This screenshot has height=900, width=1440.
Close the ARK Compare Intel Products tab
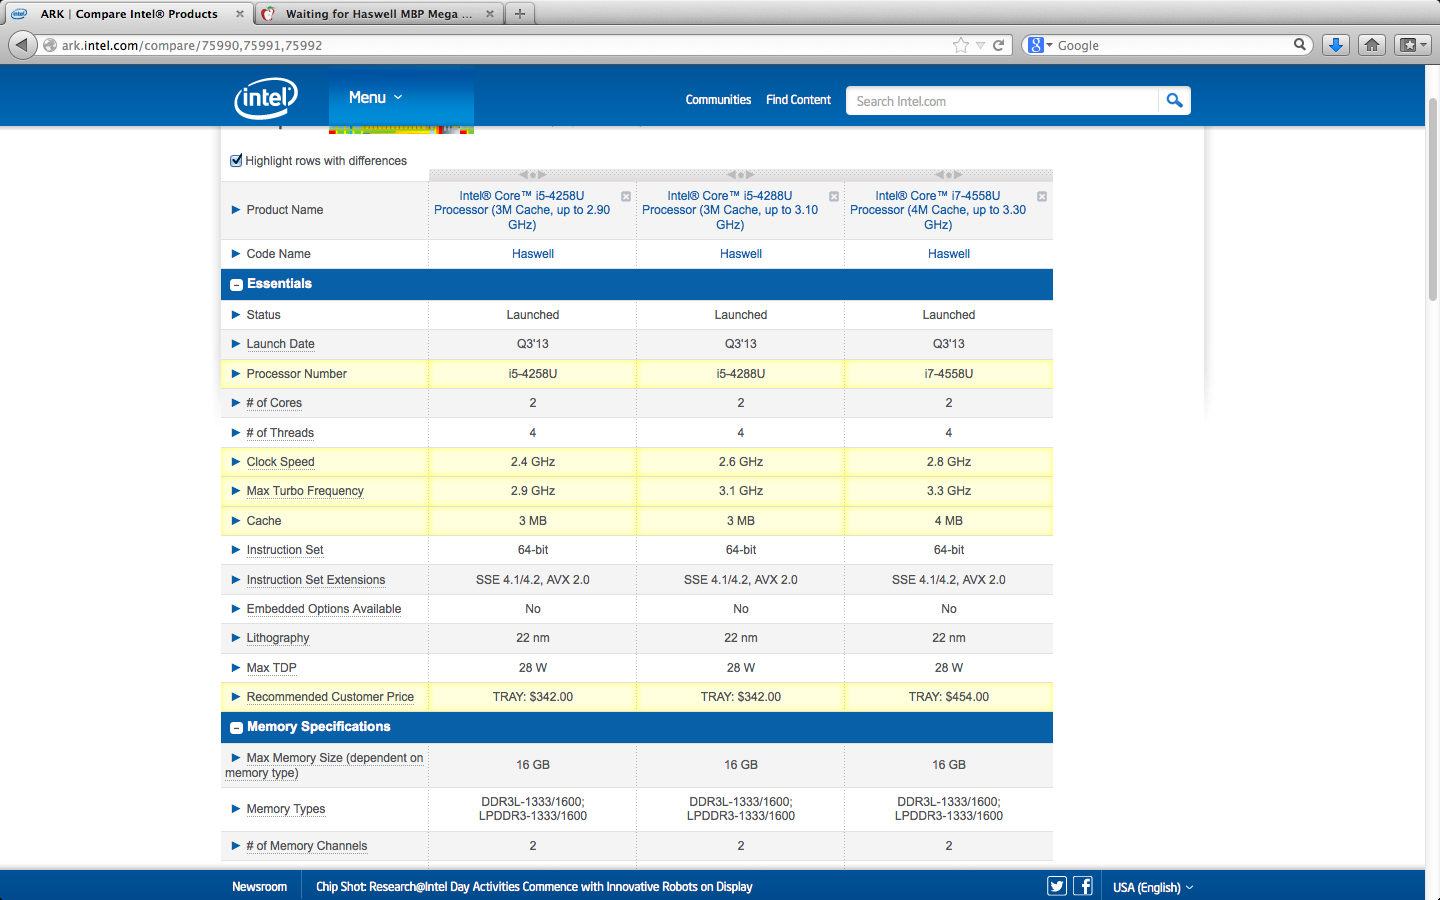pos(240,14)
